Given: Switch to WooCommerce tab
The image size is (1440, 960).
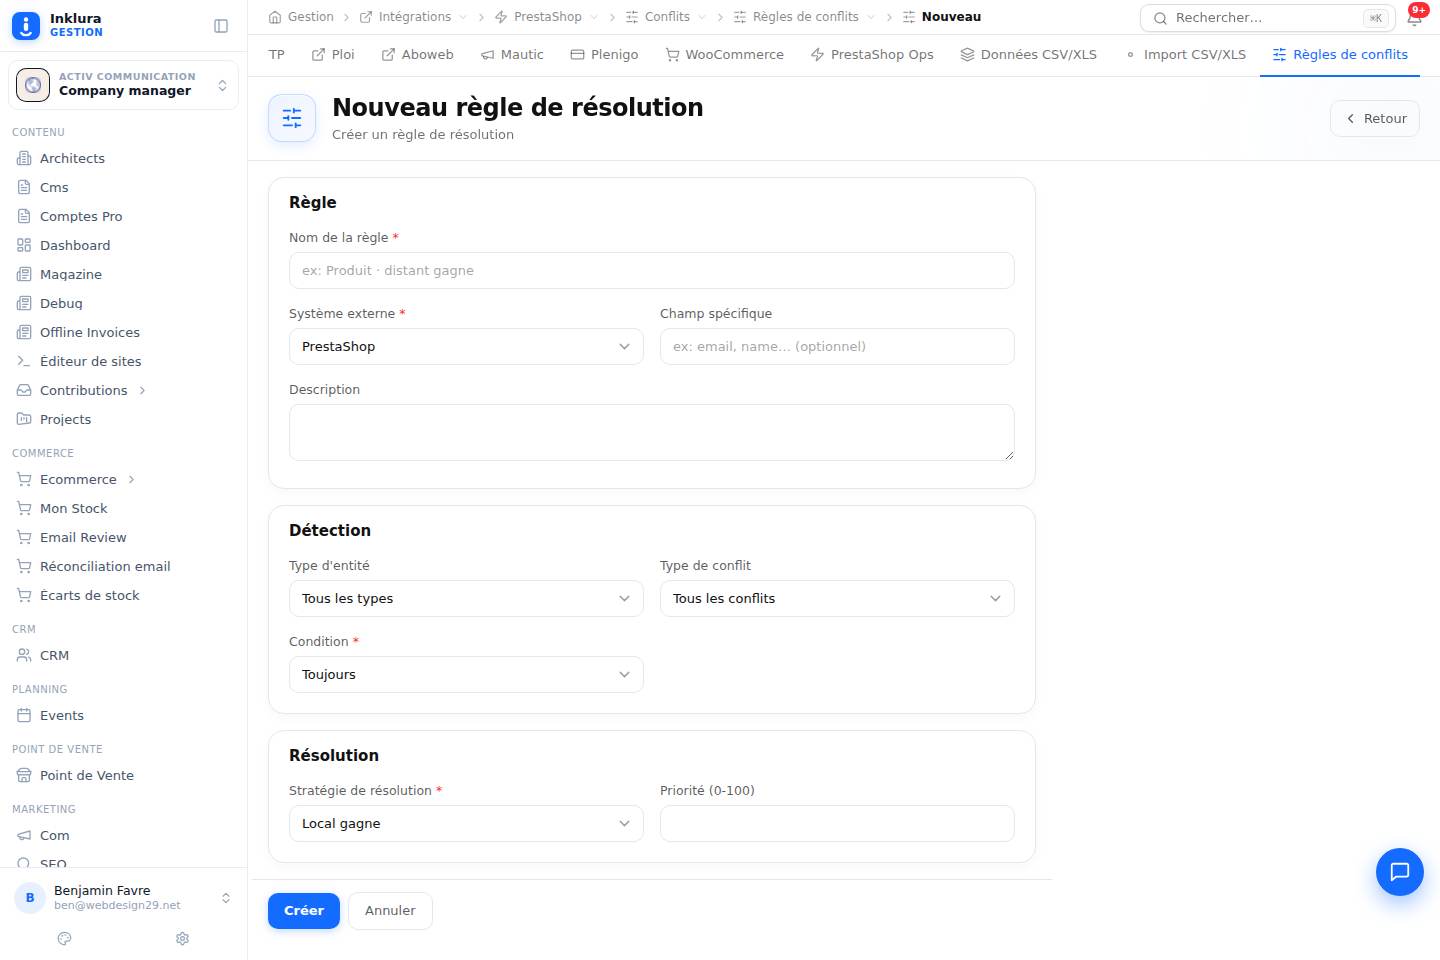Looking at the screenshot, I should [725, 55].
